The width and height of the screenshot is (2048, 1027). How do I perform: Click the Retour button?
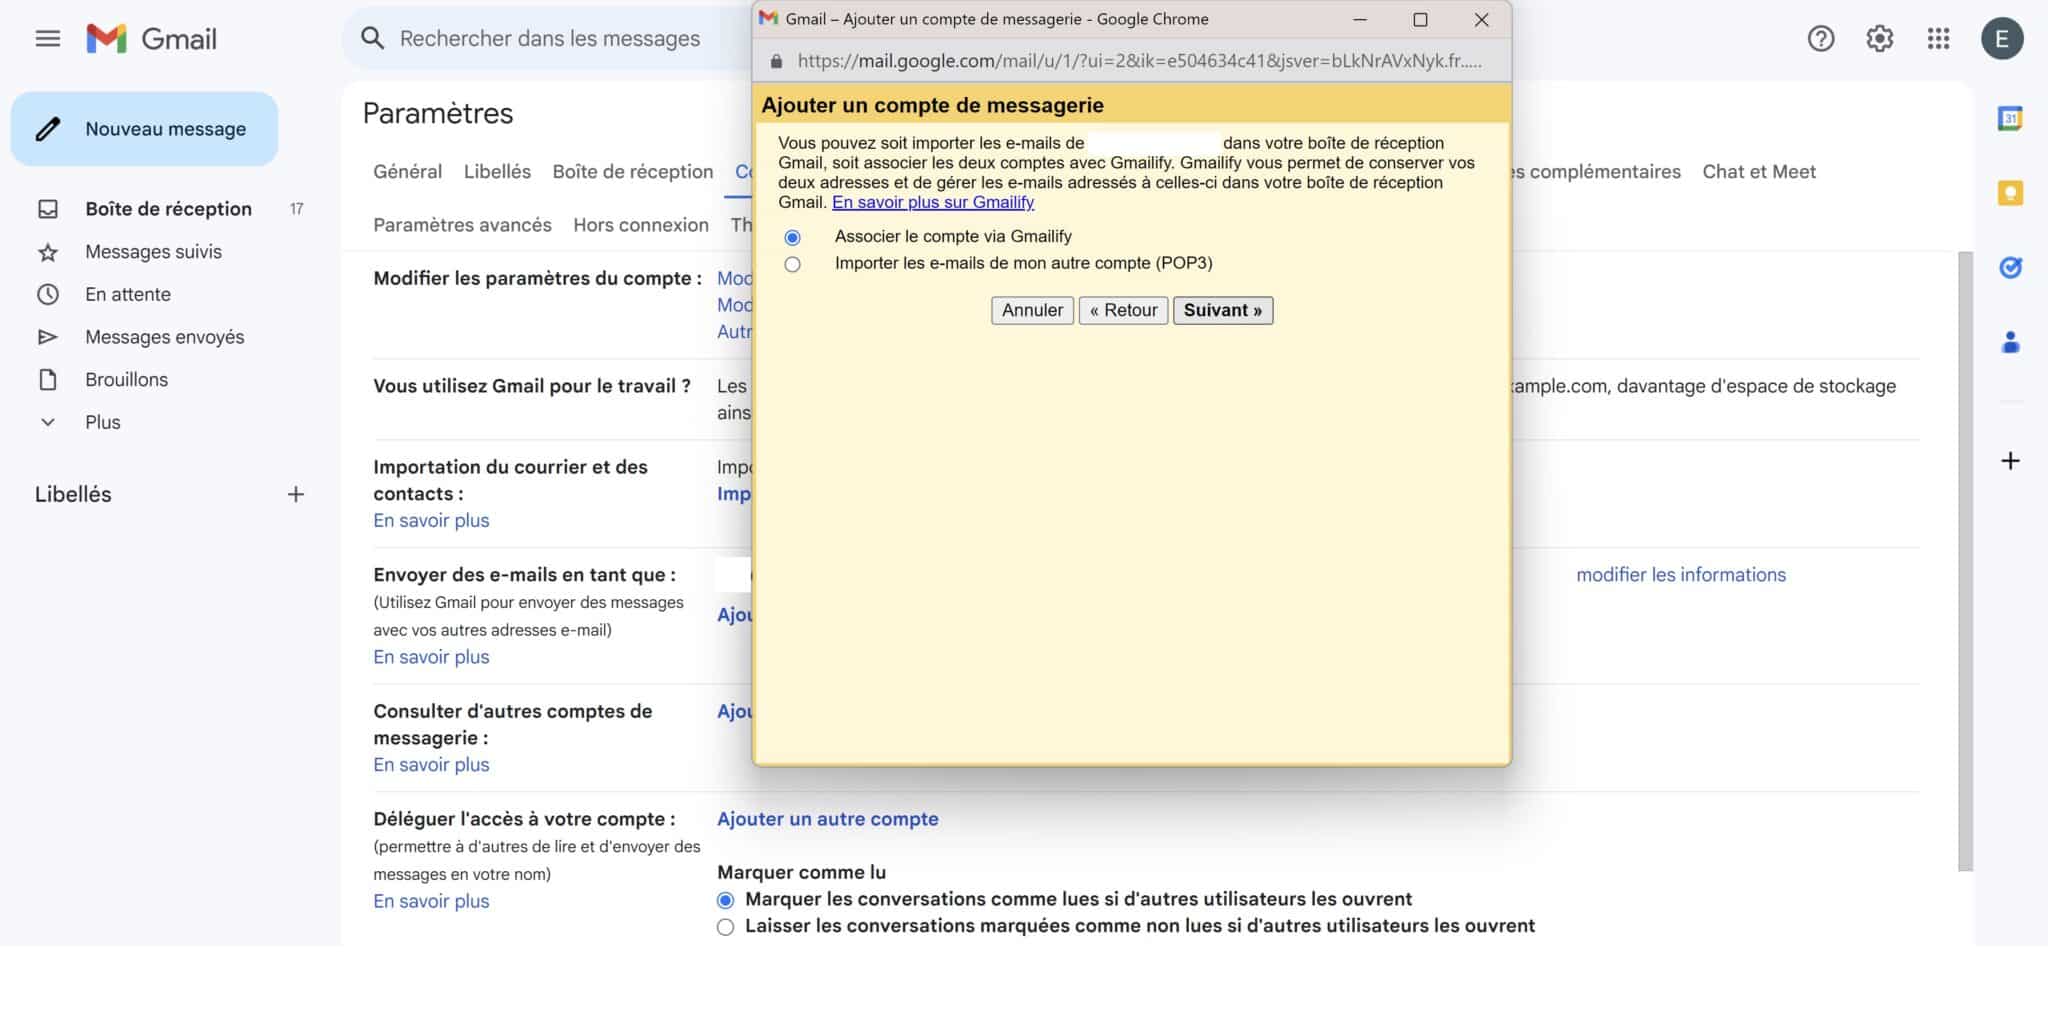point(1123,310)
